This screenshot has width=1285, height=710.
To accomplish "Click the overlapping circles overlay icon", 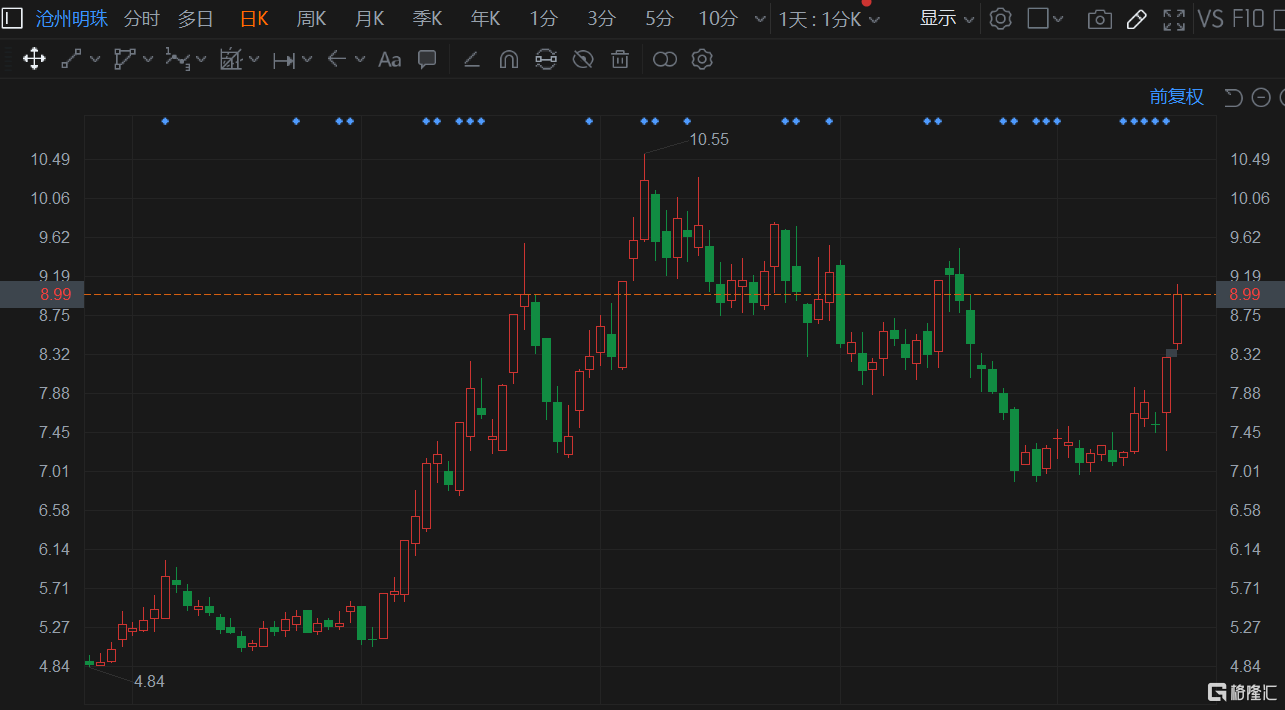I will [665, 60].
